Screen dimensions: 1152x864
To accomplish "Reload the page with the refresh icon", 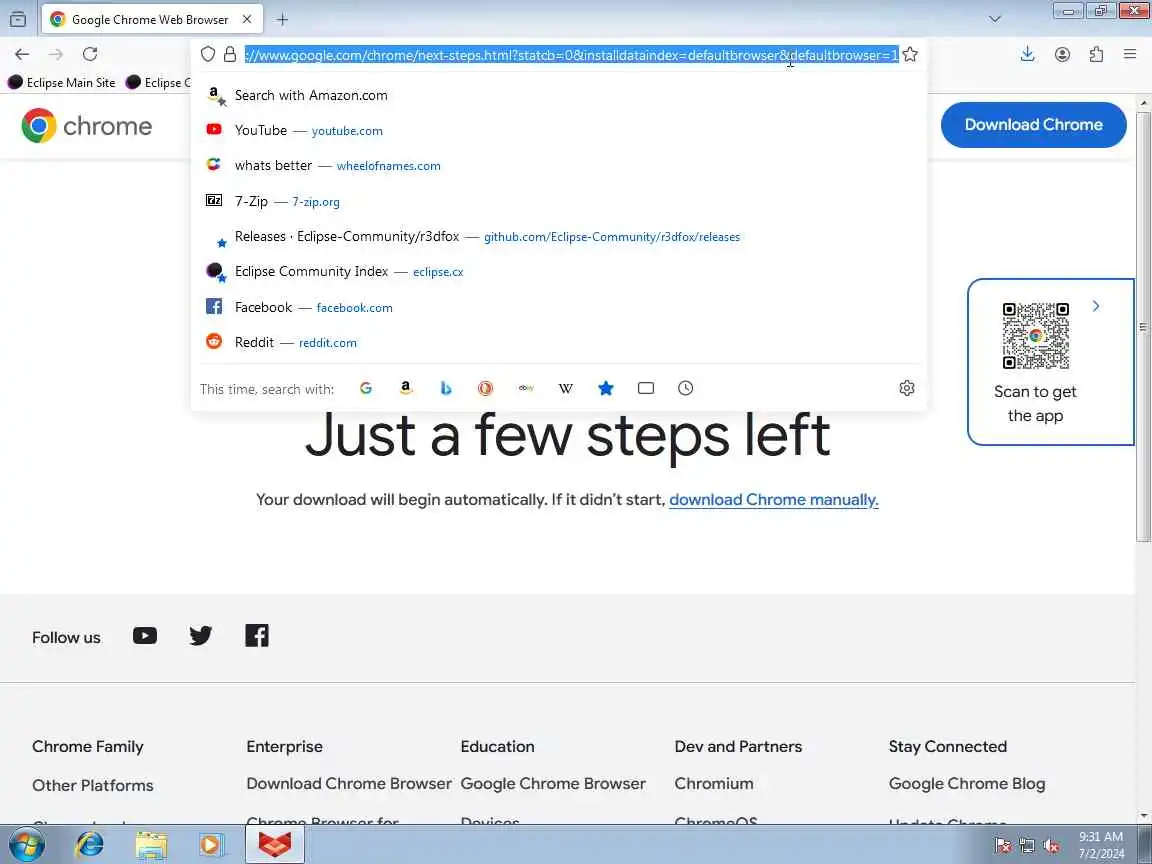I will tap(90, 54).
